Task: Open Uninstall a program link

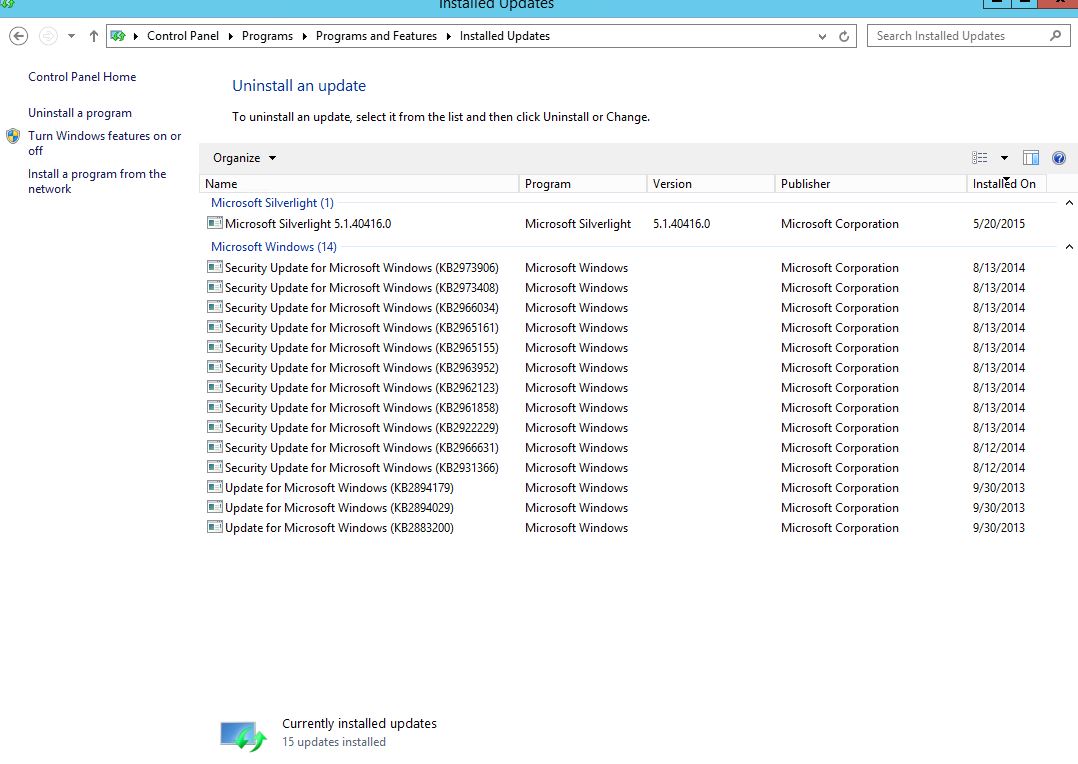Action: (x=80, y=113)
